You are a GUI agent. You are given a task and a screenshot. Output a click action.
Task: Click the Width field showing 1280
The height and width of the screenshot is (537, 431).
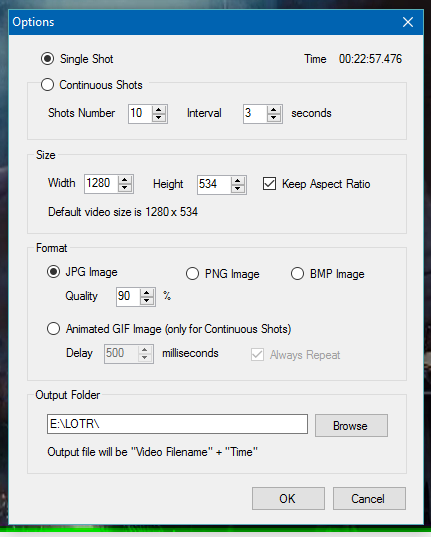pos(101,184)
